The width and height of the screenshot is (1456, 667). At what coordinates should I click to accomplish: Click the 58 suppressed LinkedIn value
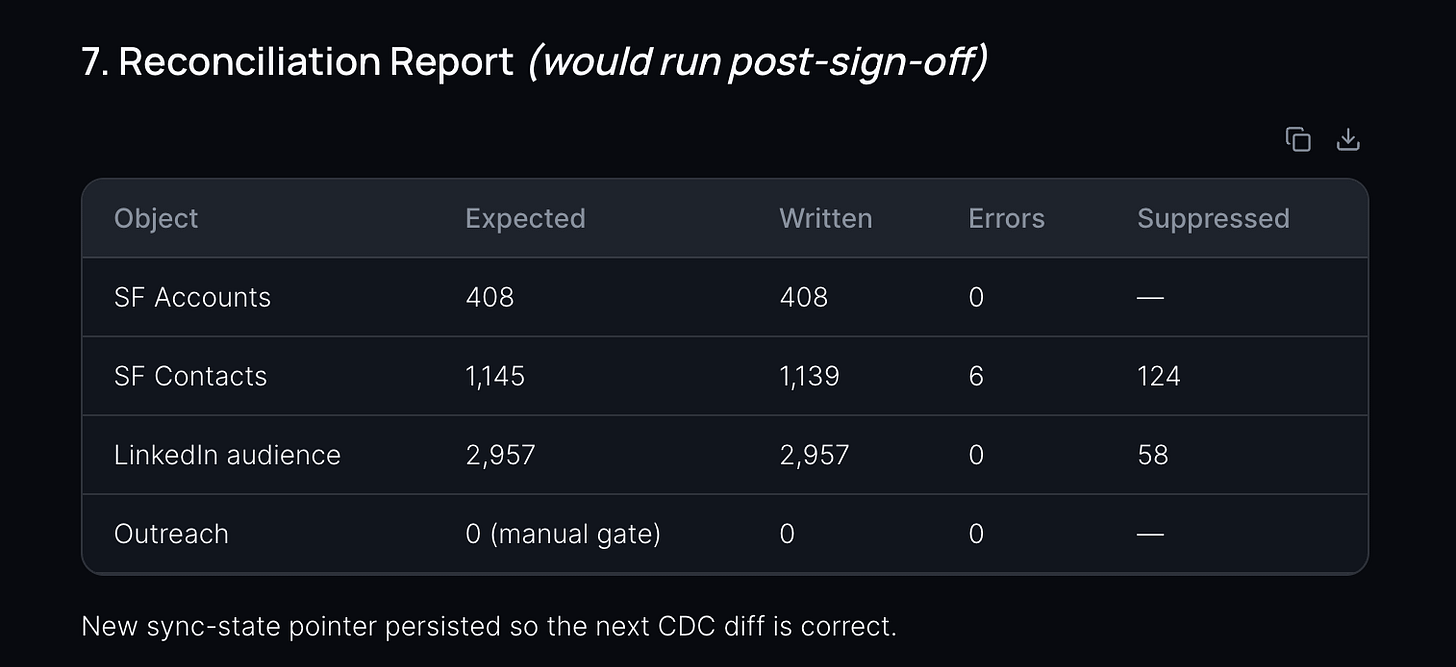click(1152, 455)
